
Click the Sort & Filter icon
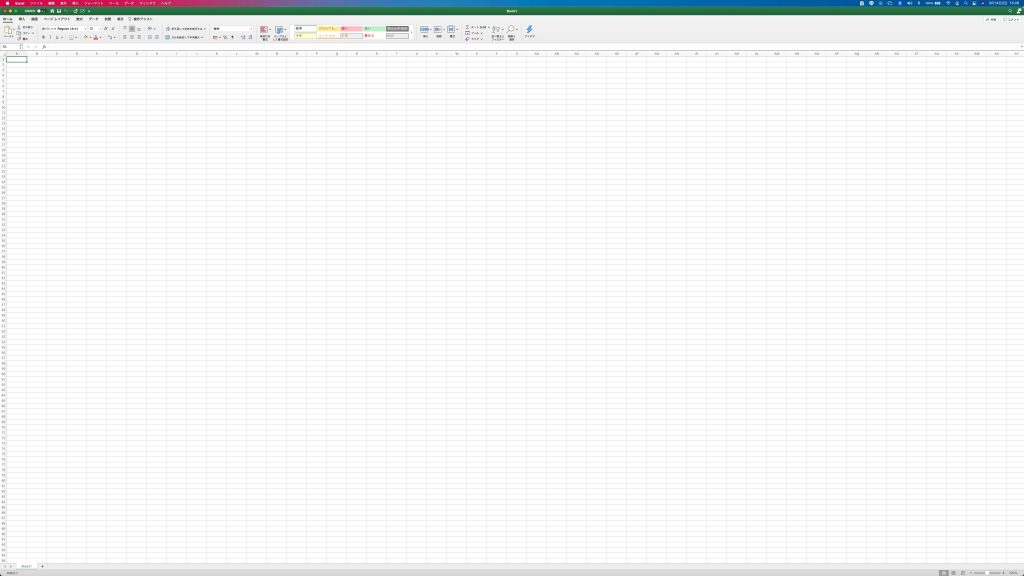coord(497,30)
